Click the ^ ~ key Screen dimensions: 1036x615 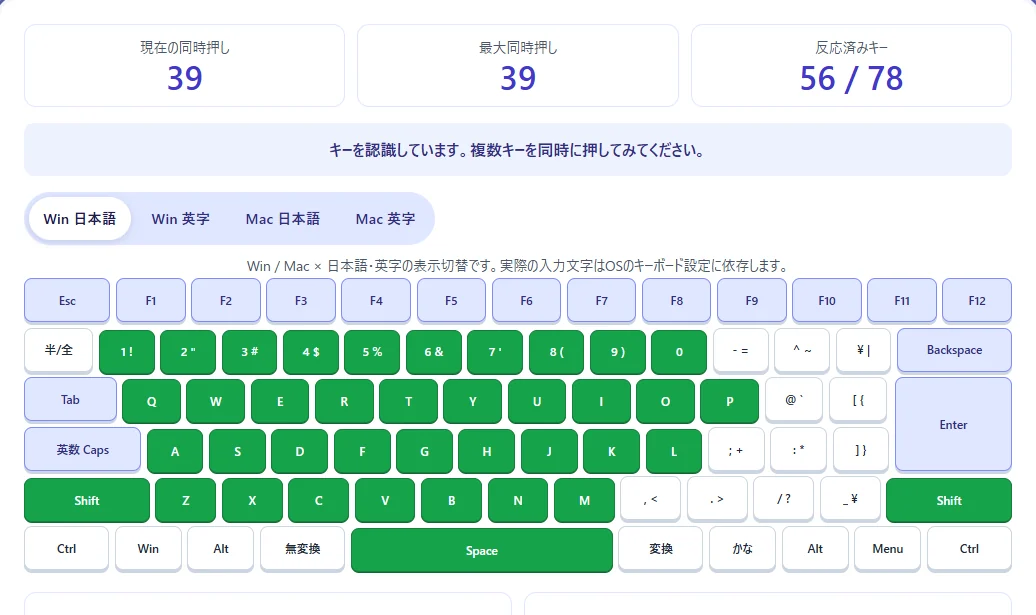(x=802, y=351)
